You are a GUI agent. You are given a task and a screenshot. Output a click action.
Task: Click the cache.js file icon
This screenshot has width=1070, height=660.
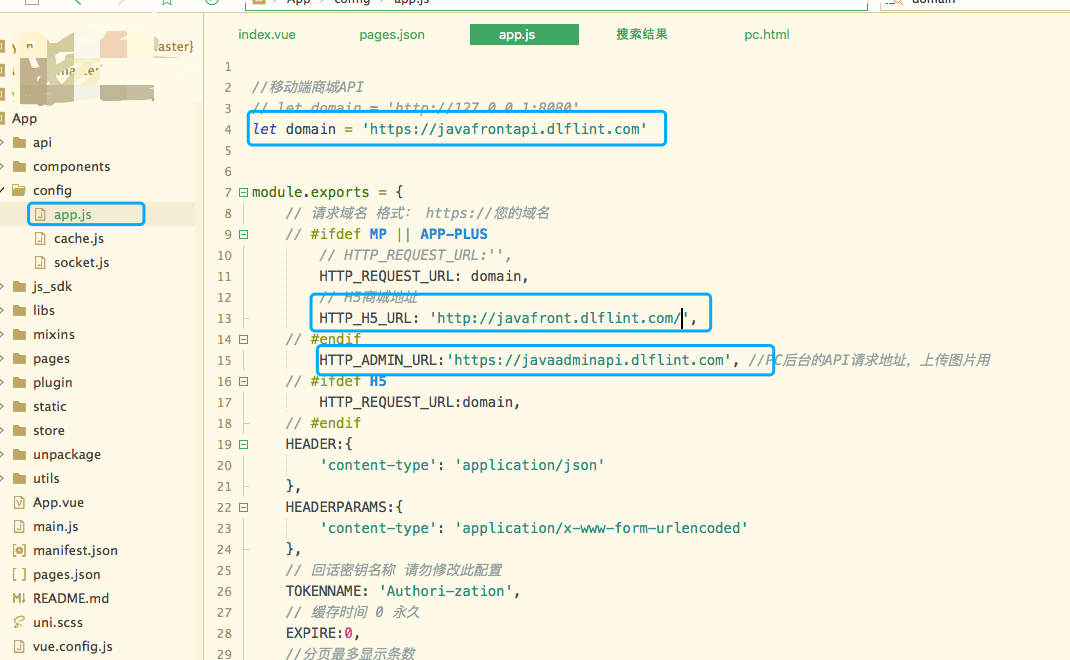point(41,238)
